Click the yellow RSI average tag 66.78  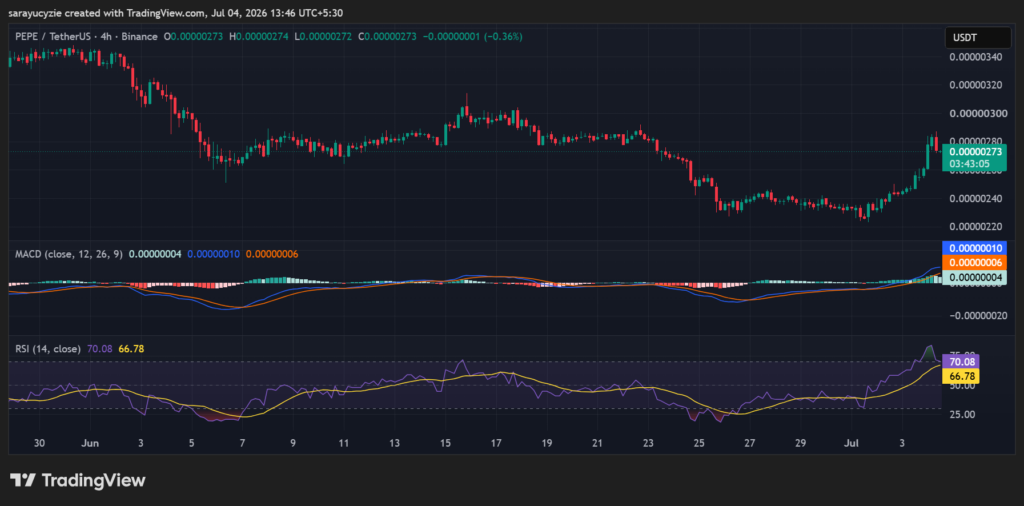(x=961, y=376)
